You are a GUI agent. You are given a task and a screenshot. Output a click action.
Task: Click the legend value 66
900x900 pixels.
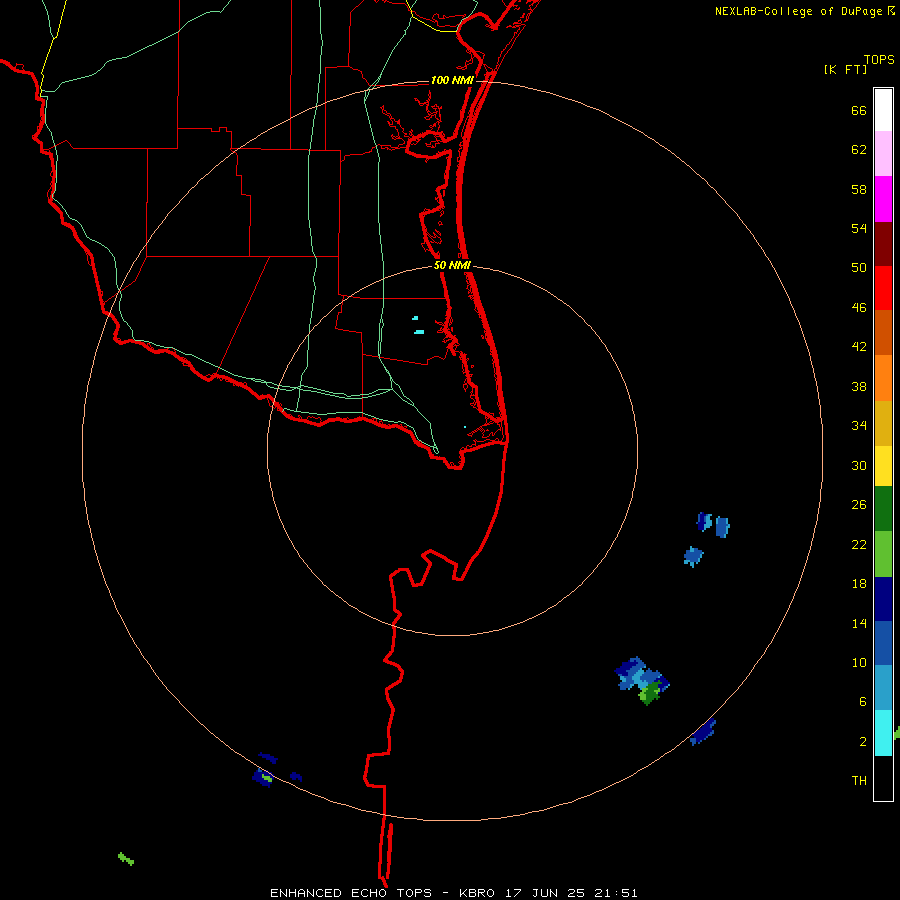(859, 110)
